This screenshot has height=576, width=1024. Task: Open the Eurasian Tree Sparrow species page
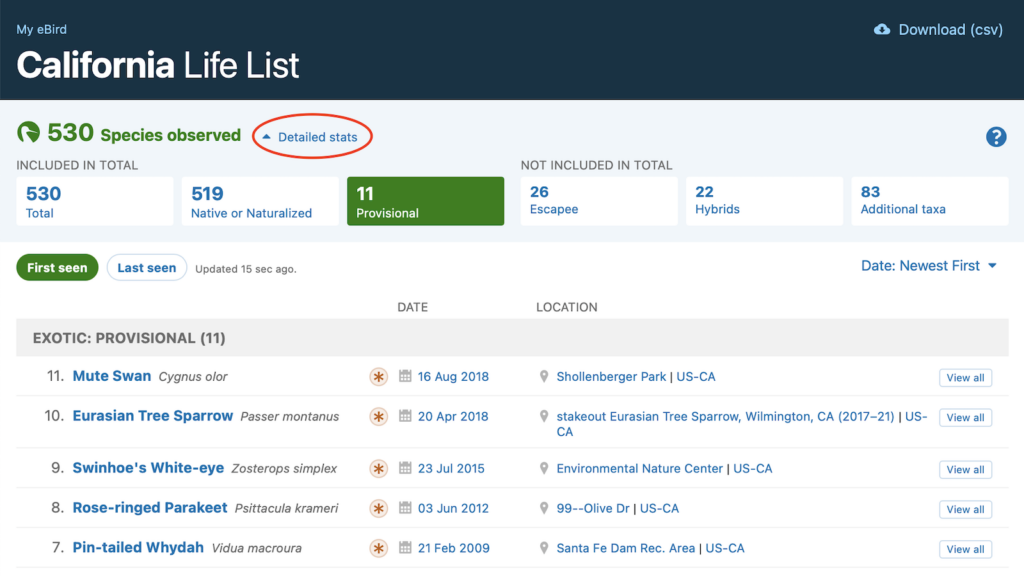[152, 416]
